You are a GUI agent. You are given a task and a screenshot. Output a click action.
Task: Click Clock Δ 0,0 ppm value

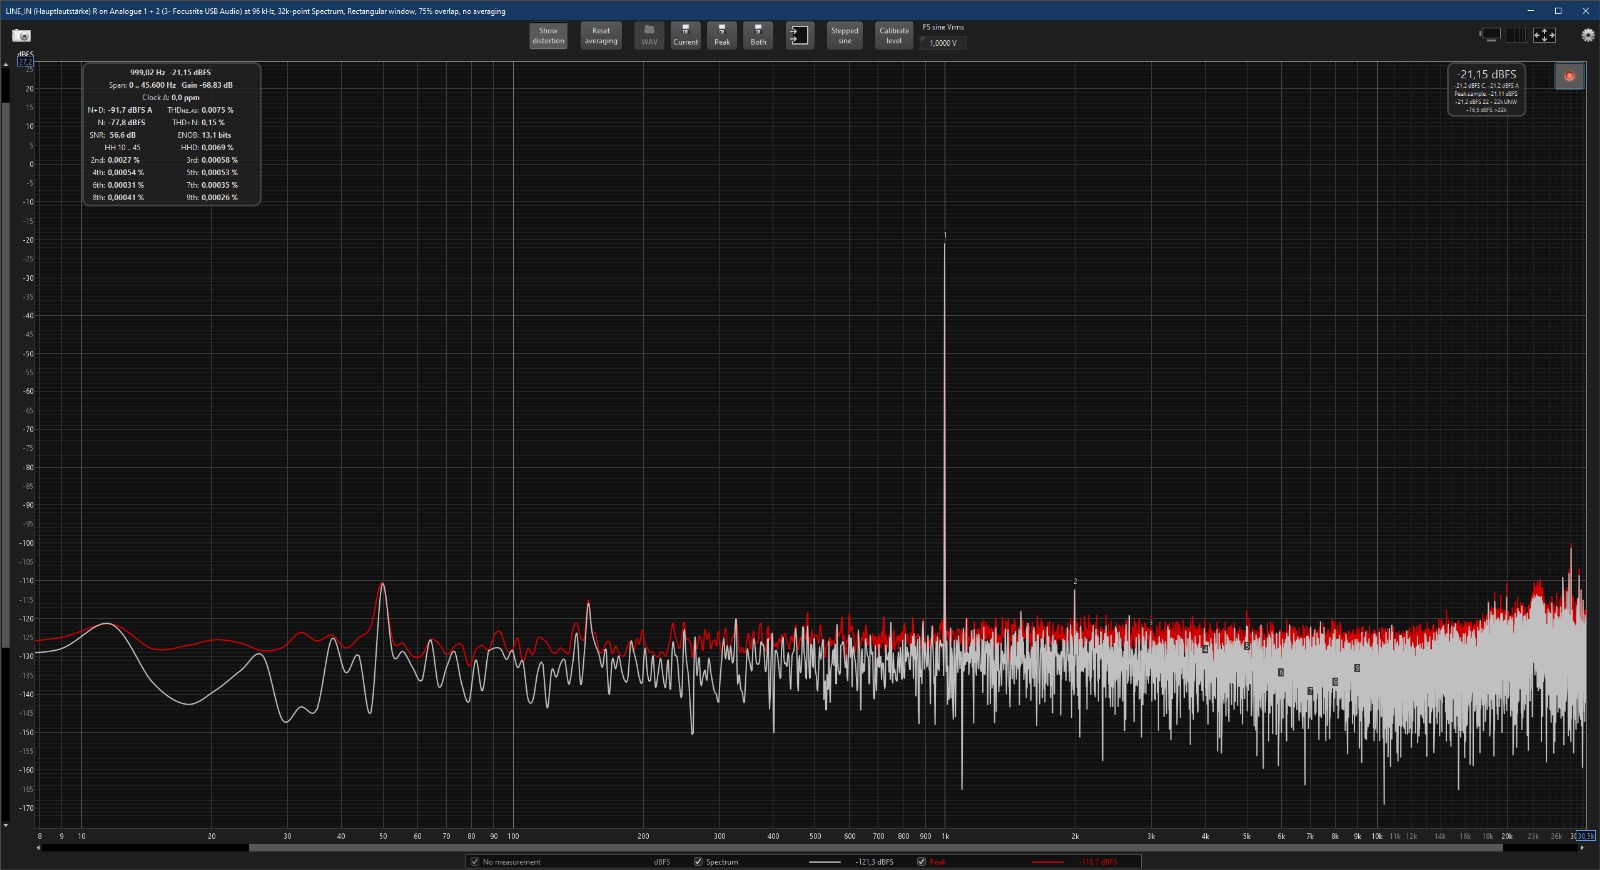(x=185, y=97)
